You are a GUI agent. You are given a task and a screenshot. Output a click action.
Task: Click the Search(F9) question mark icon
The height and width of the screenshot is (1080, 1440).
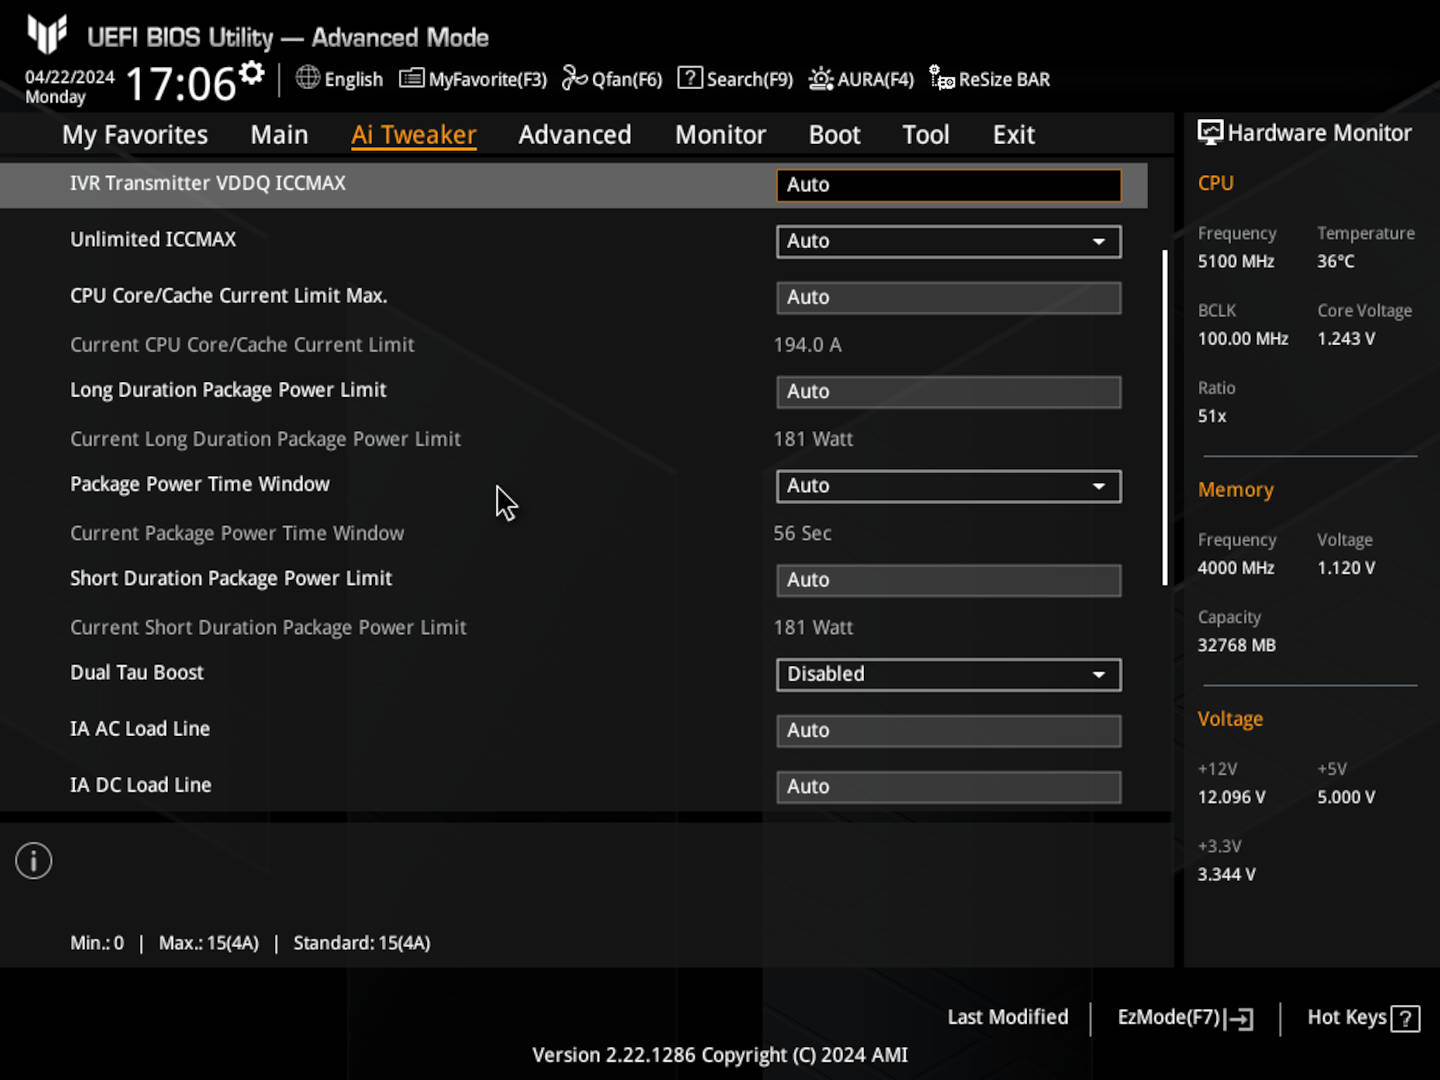690,78
